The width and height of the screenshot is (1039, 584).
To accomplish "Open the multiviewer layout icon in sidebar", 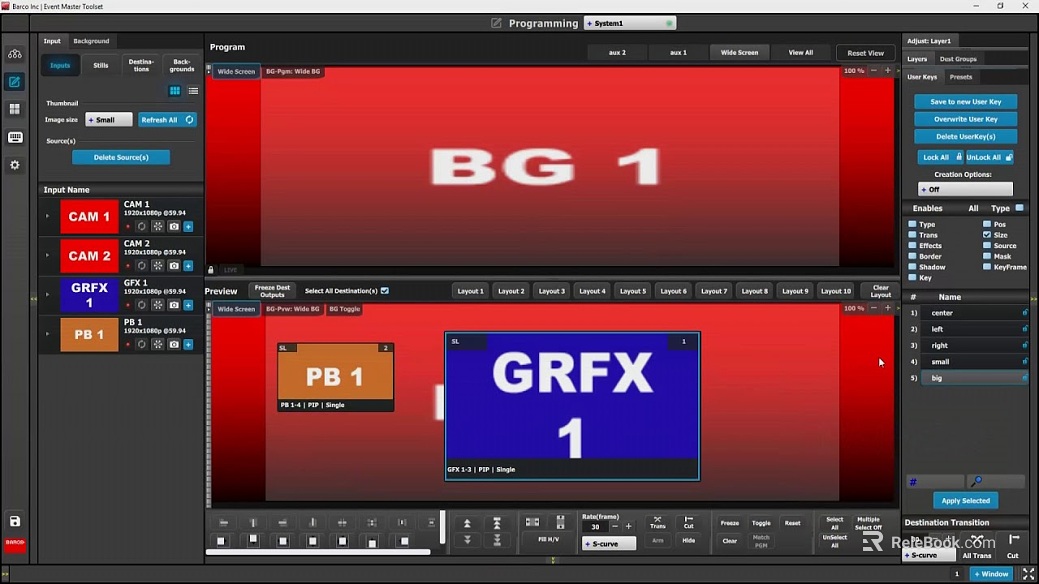I will 14,109.
